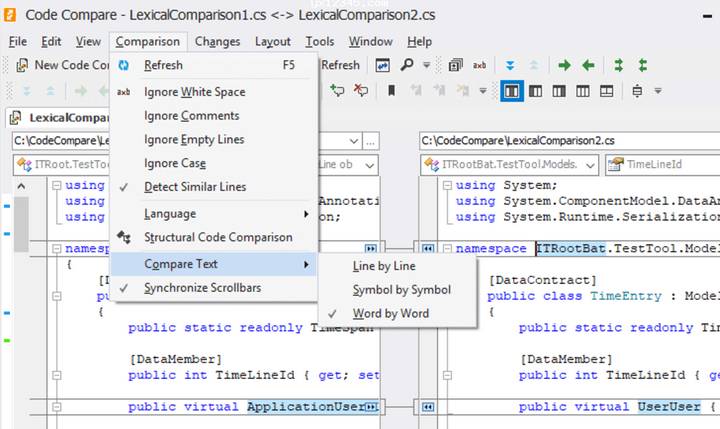Open the Edit menu

[51, 42]
